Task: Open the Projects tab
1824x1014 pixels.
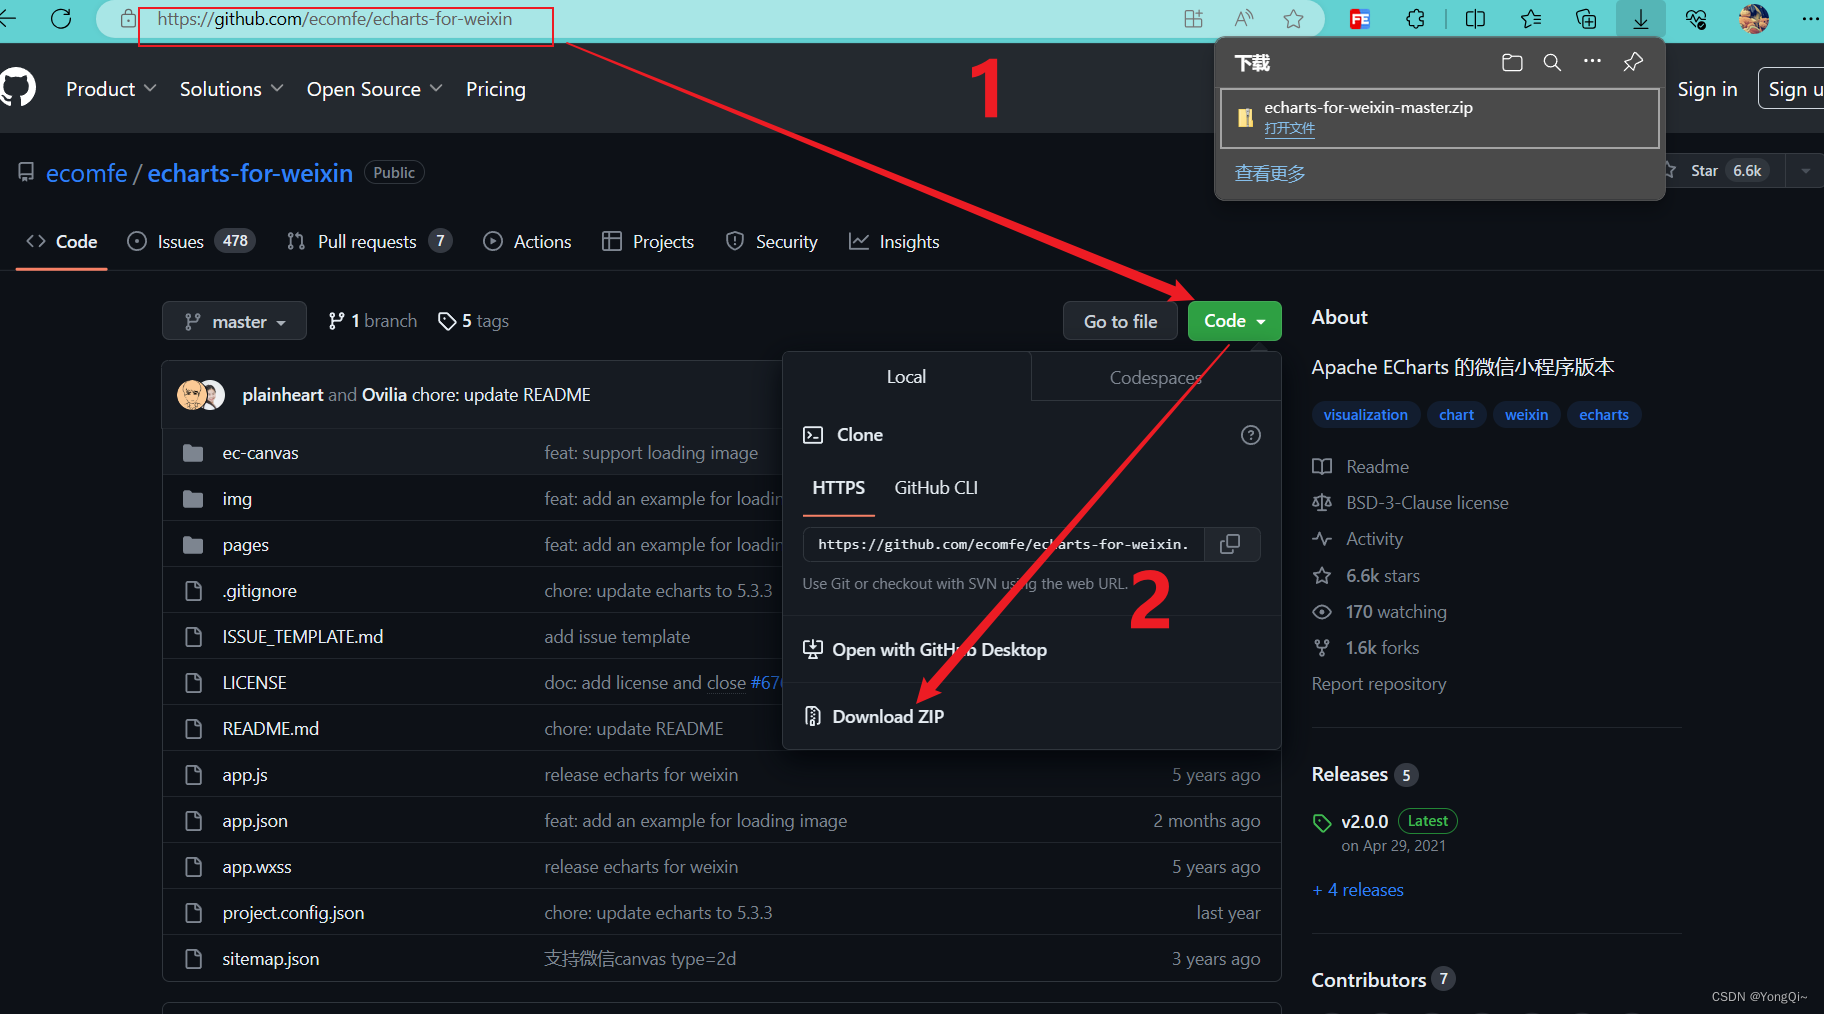Action: click(648, 241)
